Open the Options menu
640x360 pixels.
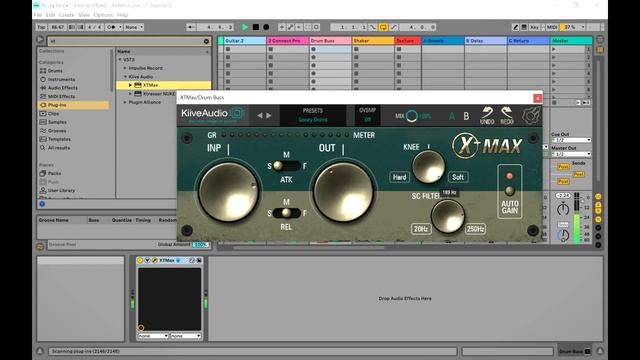(103, 15)
